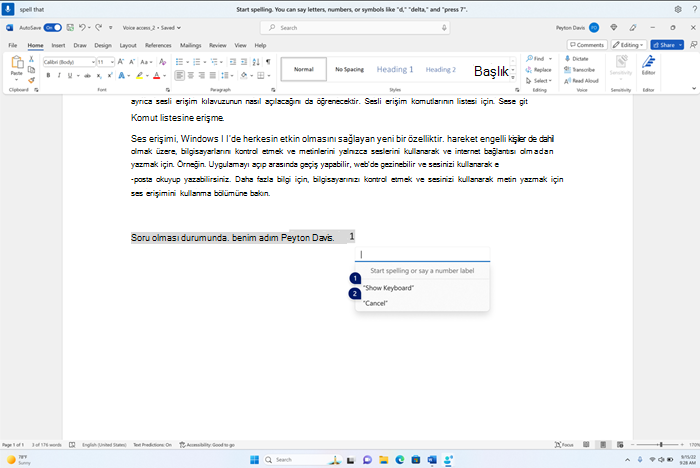Toggle Superscript formatting
Screen dimensions: 700x468
109,75
